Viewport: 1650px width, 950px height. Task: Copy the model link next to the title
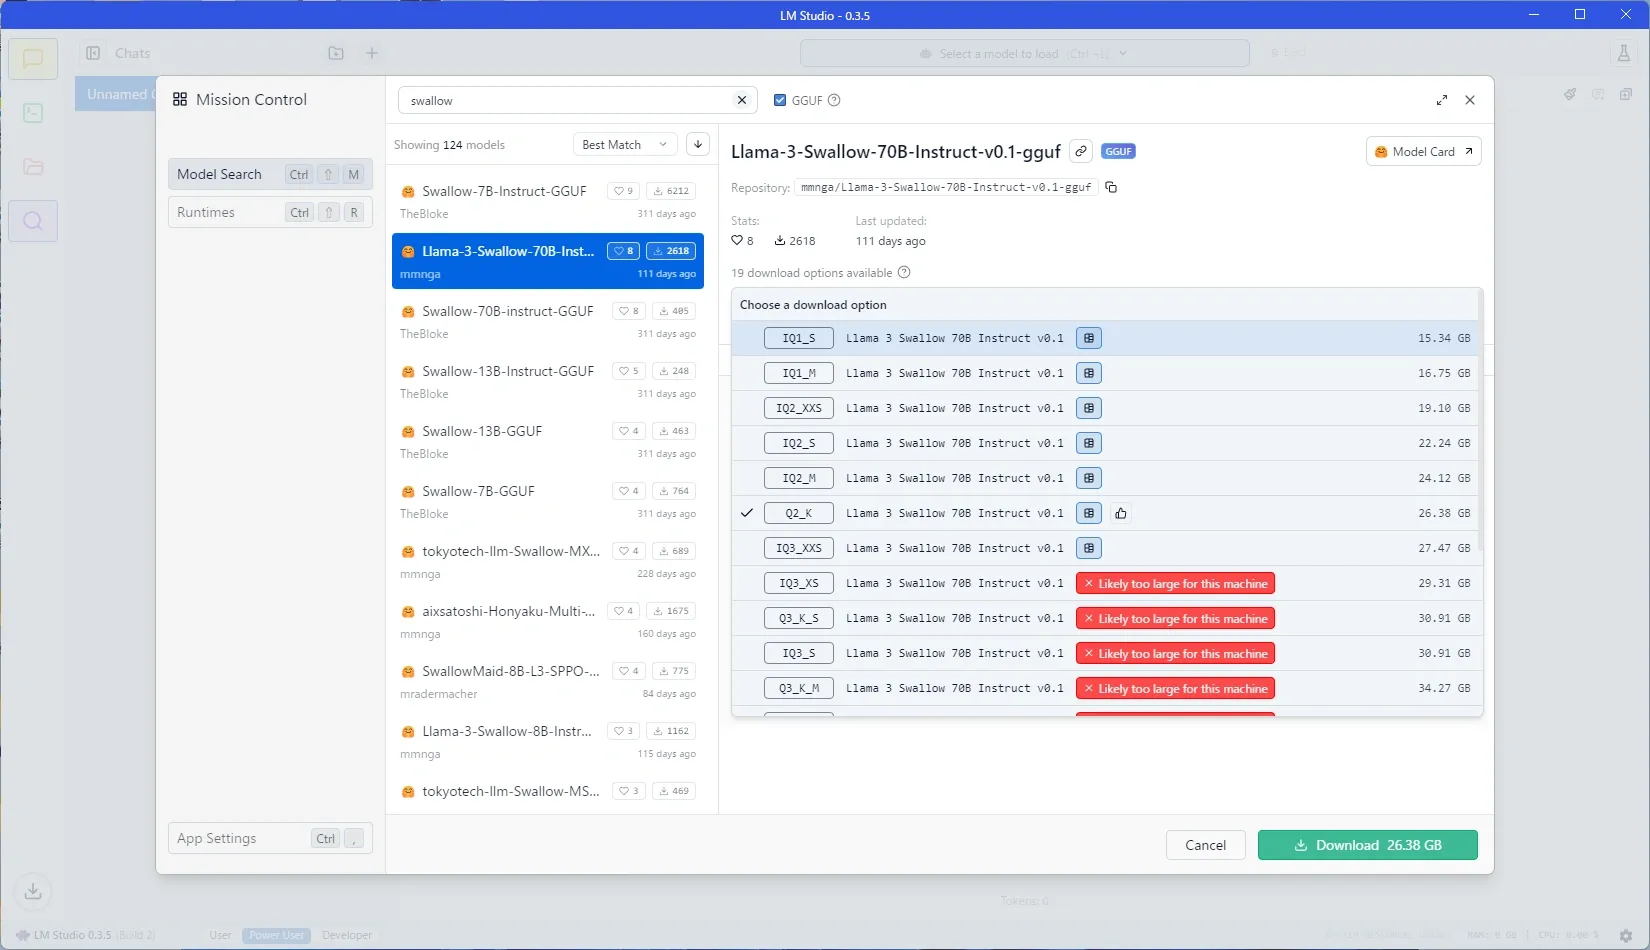1080,151
